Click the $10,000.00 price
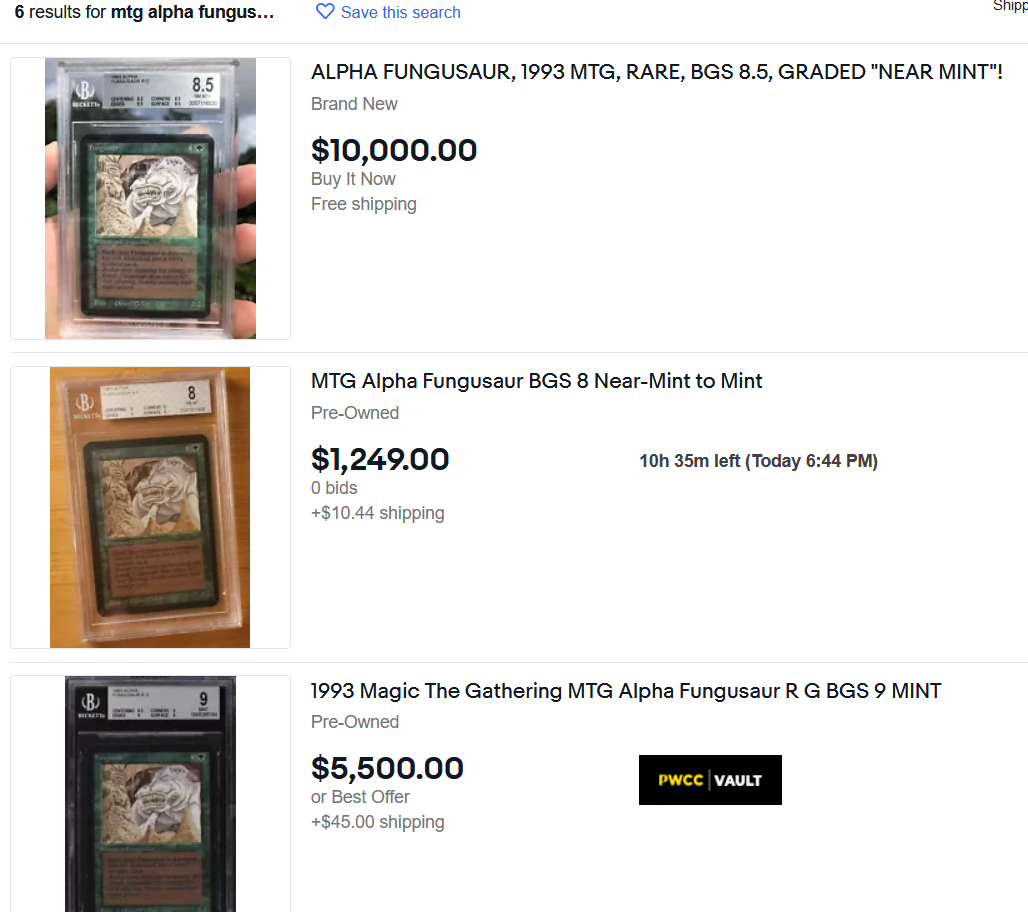 (x=394, y=150)
